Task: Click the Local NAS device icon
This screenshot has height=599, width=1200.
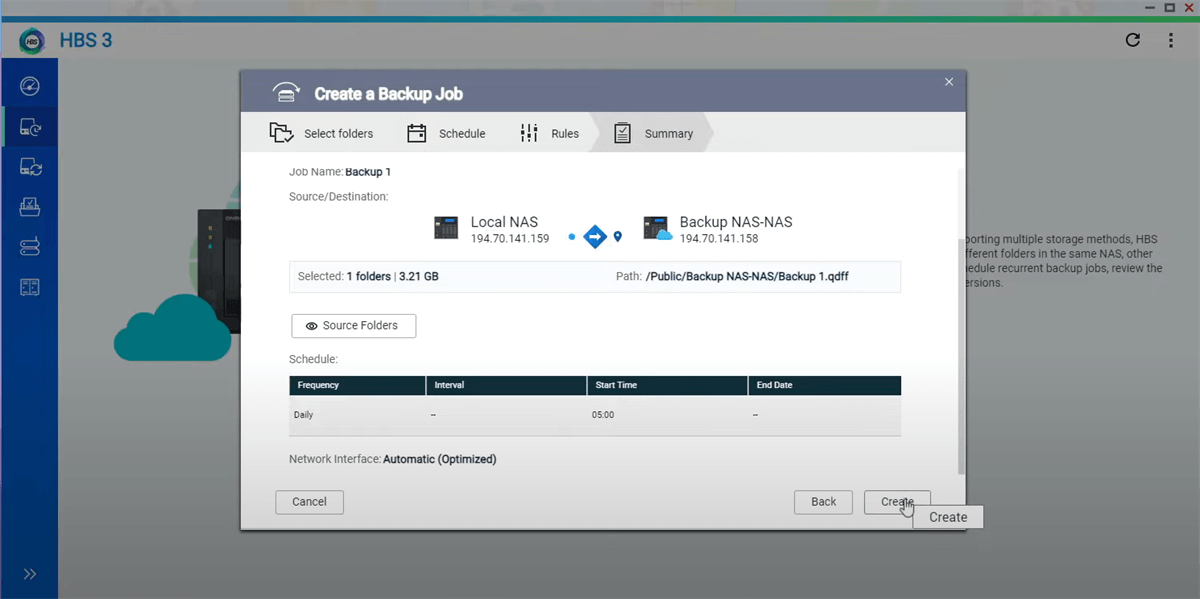Action: pos(446,228)
